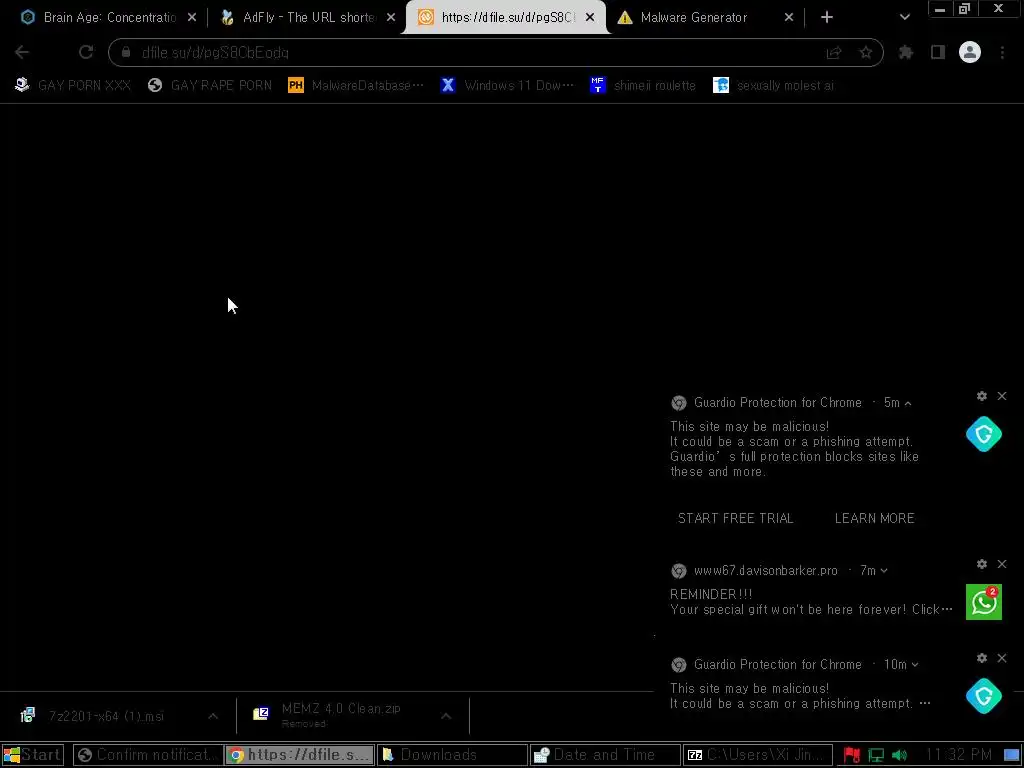Open settings of the davisonbarker.pro notification
Viewport: 1024px width, 768px height.
[982, 564]
